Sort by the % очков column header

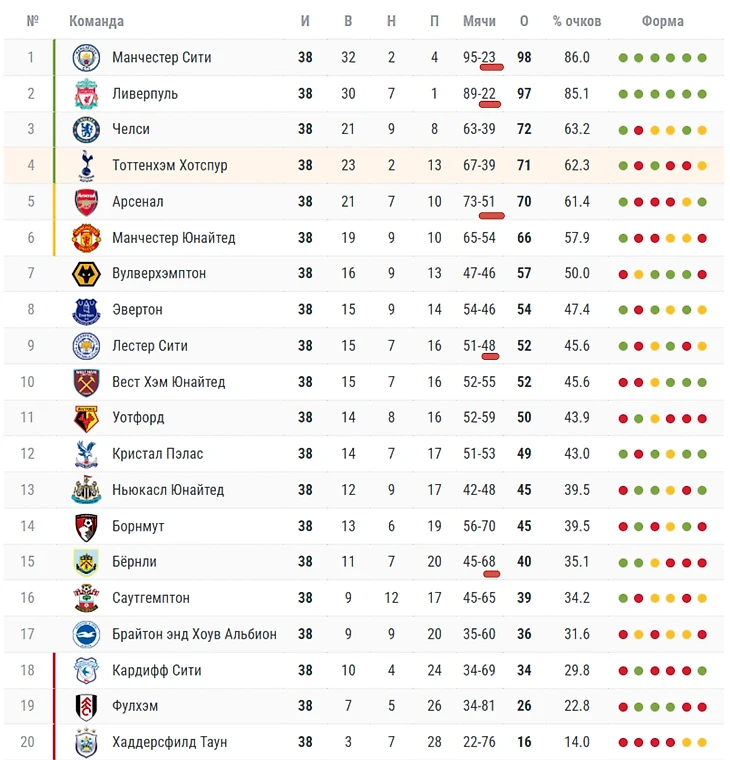pos(577,21)
